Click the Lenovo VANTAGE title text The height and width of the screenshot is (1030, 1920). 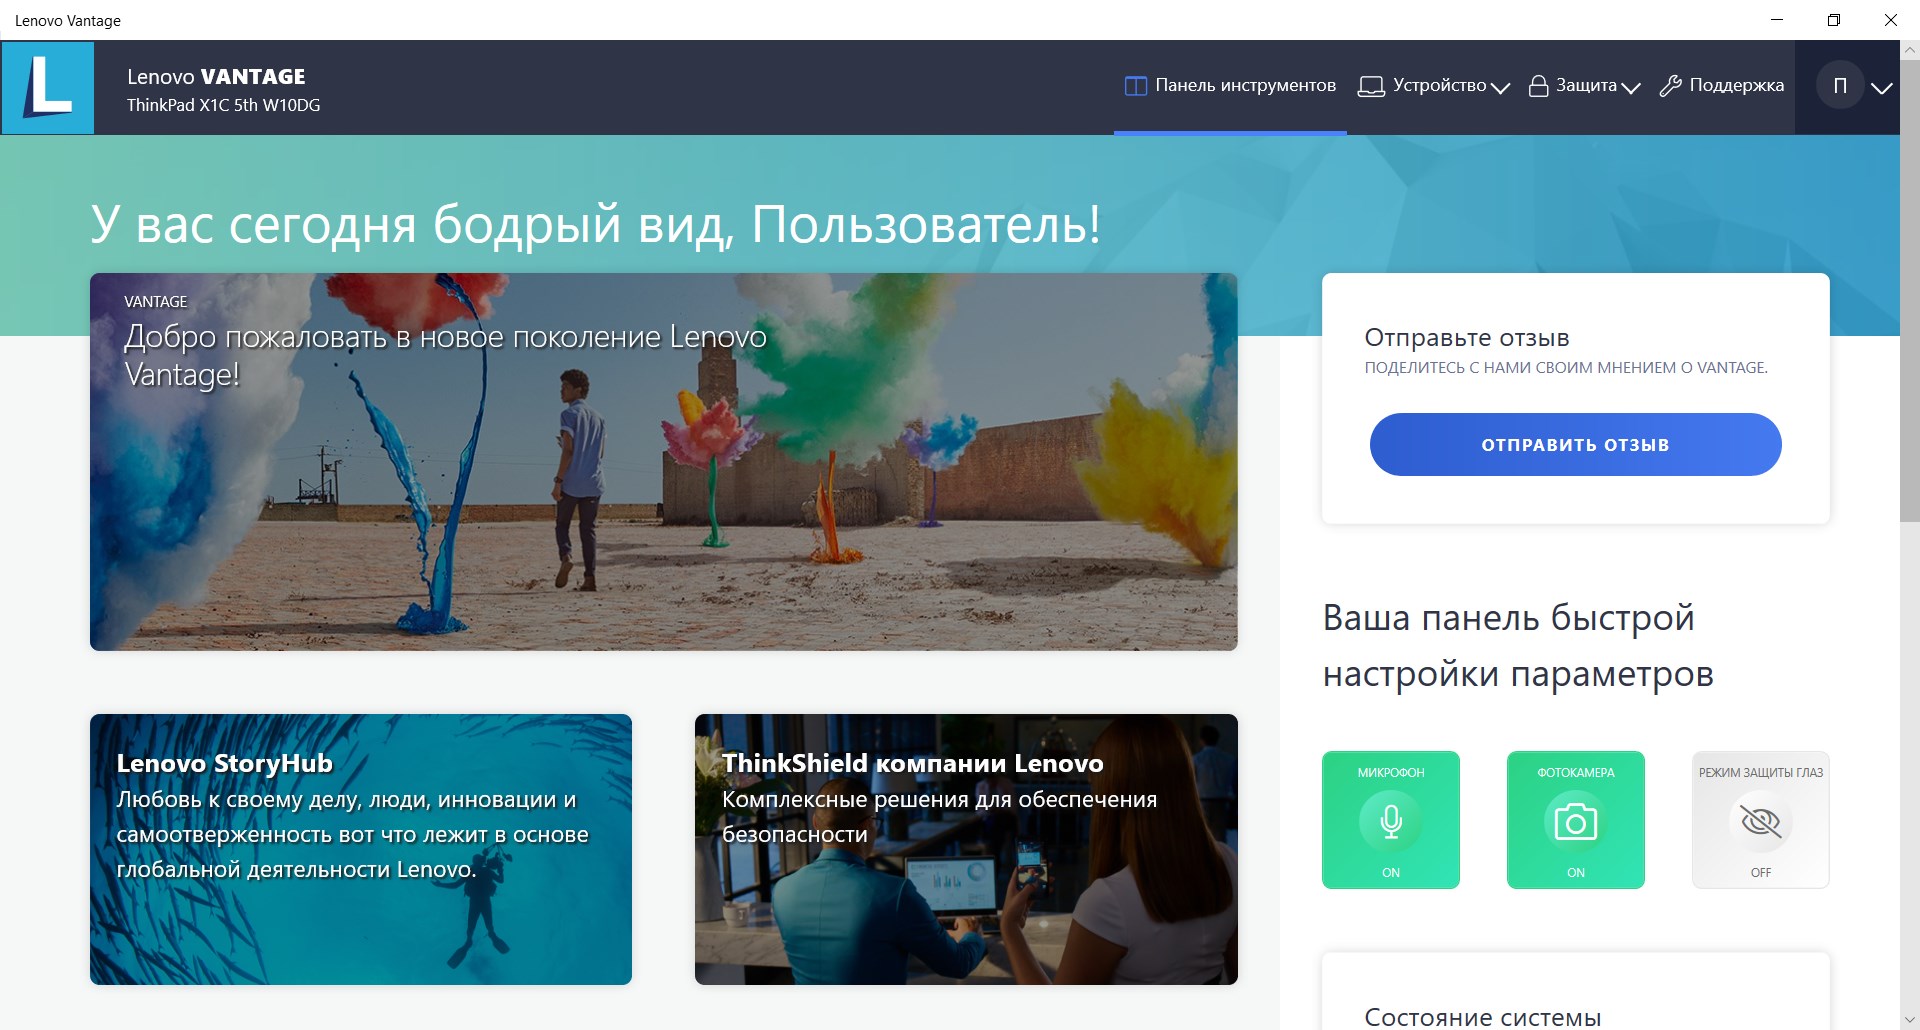coord(216,77)
